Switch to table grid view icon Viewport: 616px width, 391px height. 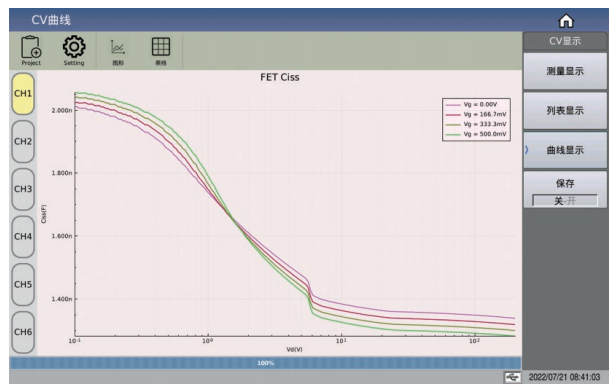tap(161, 51)
